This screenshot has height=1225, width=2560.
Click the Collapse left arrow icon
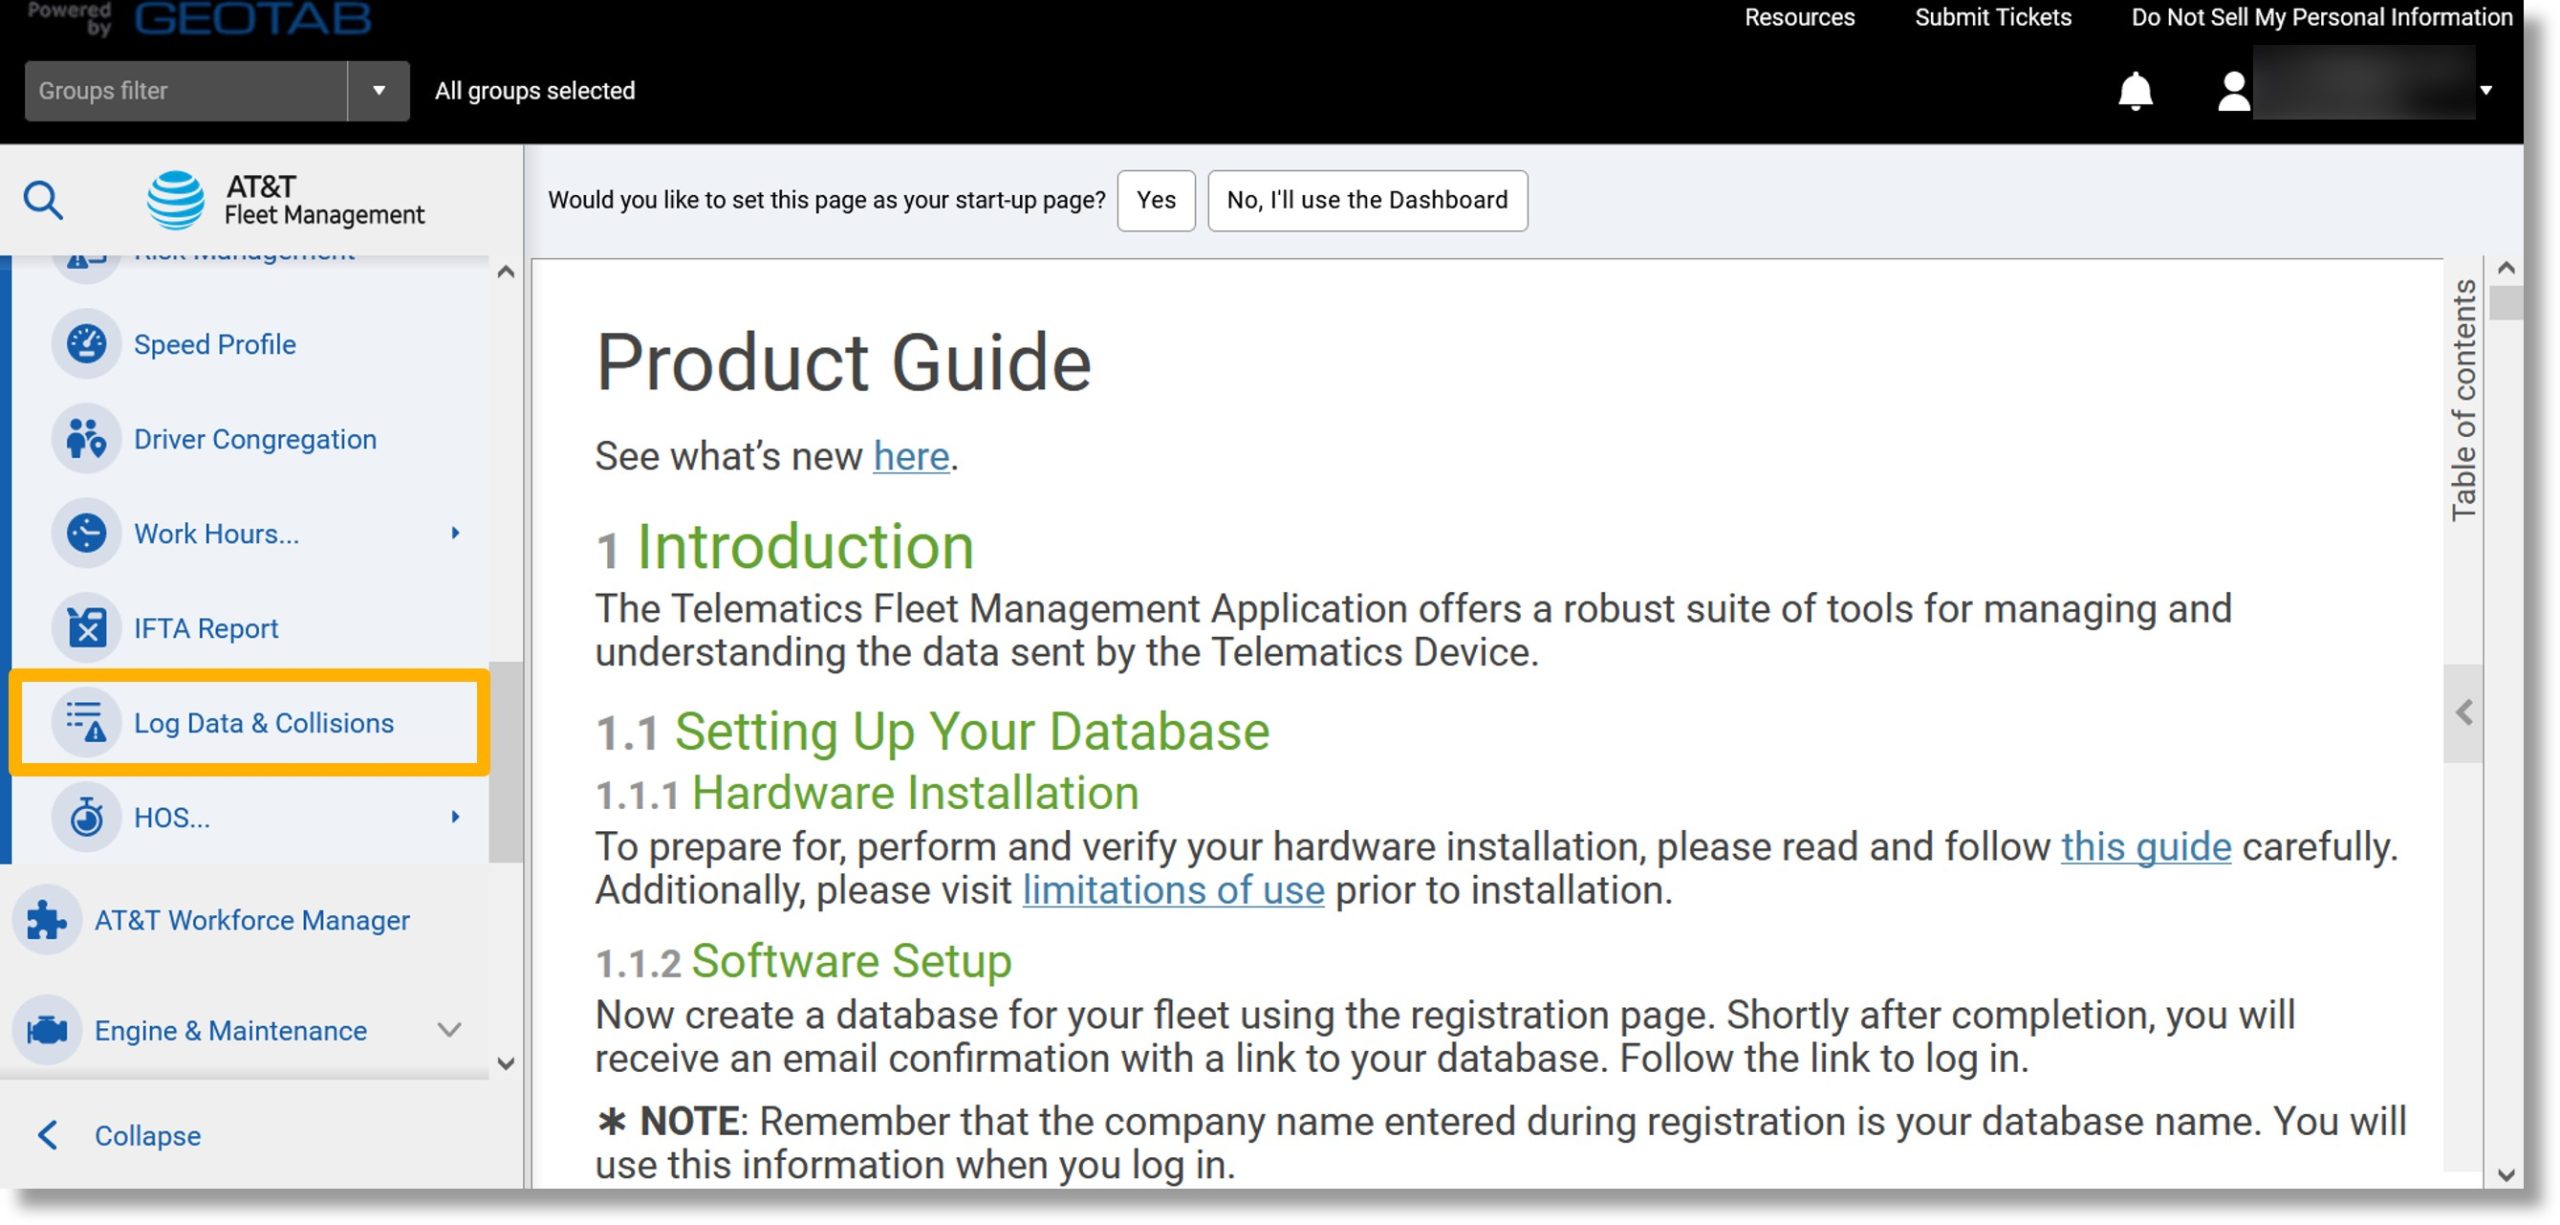(x=47, y=1135)
